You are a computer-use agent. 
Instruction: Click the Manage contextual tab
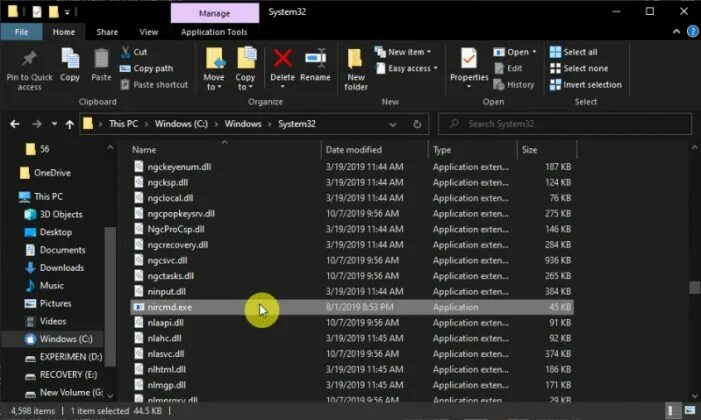pyautogui.click(x=215, y=13)
